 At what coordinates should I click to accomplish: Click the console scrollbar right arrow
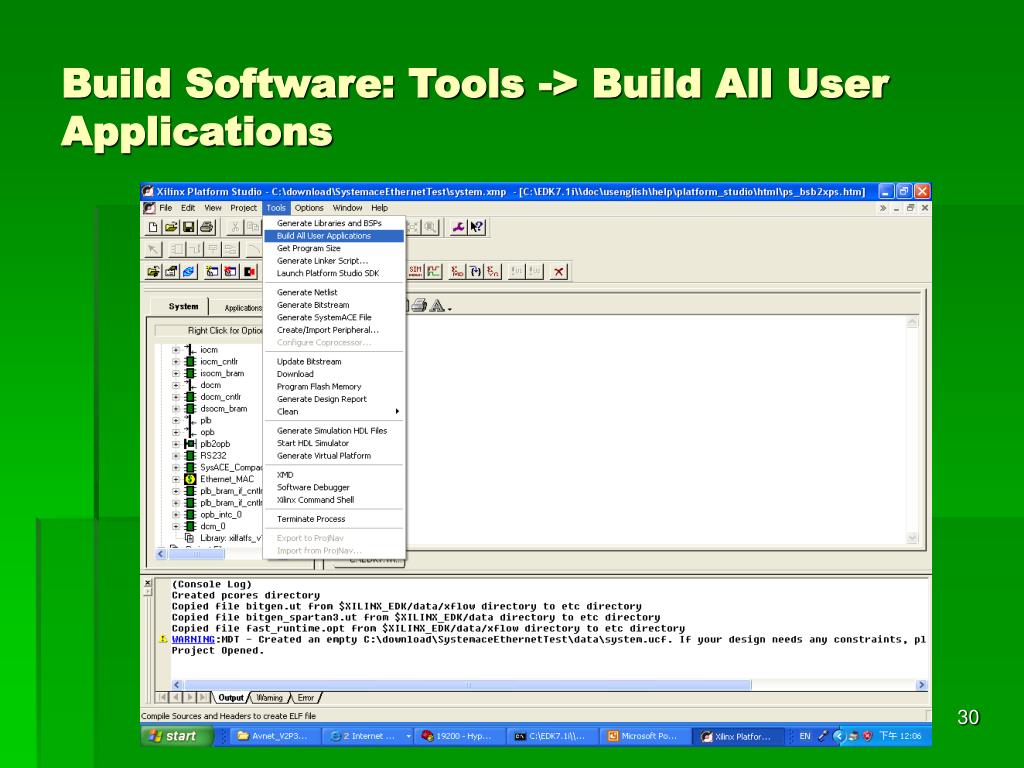(921, 685)
